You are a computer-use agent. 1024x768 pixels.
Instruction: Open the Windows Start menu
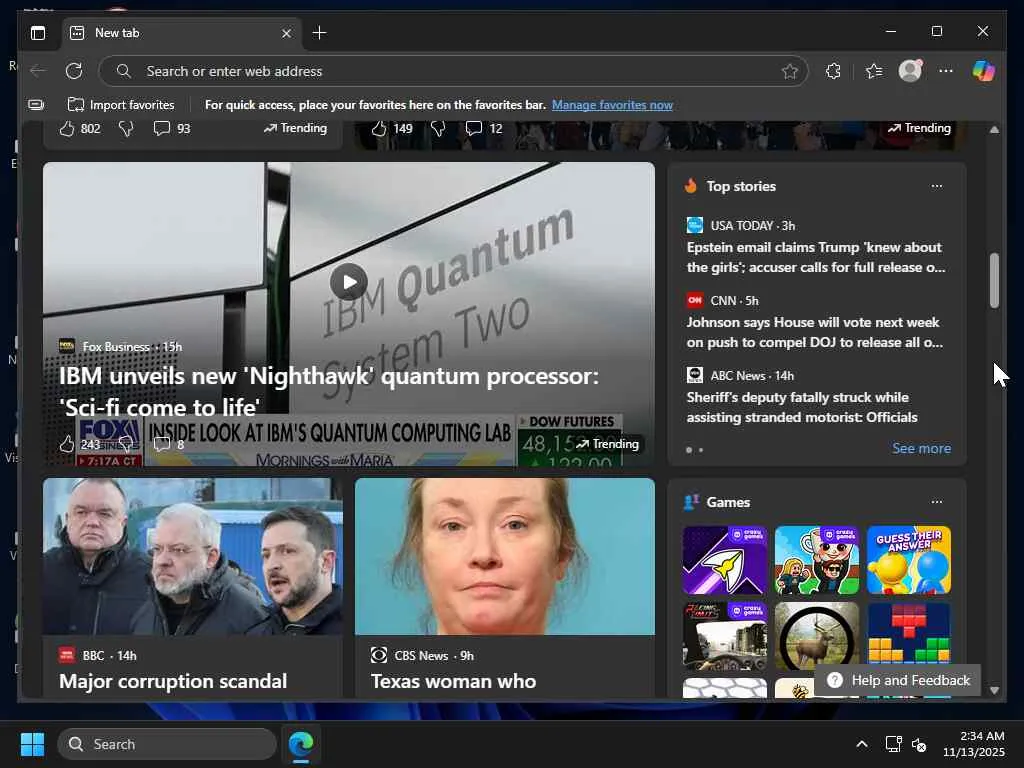click(x=32, y=744)
